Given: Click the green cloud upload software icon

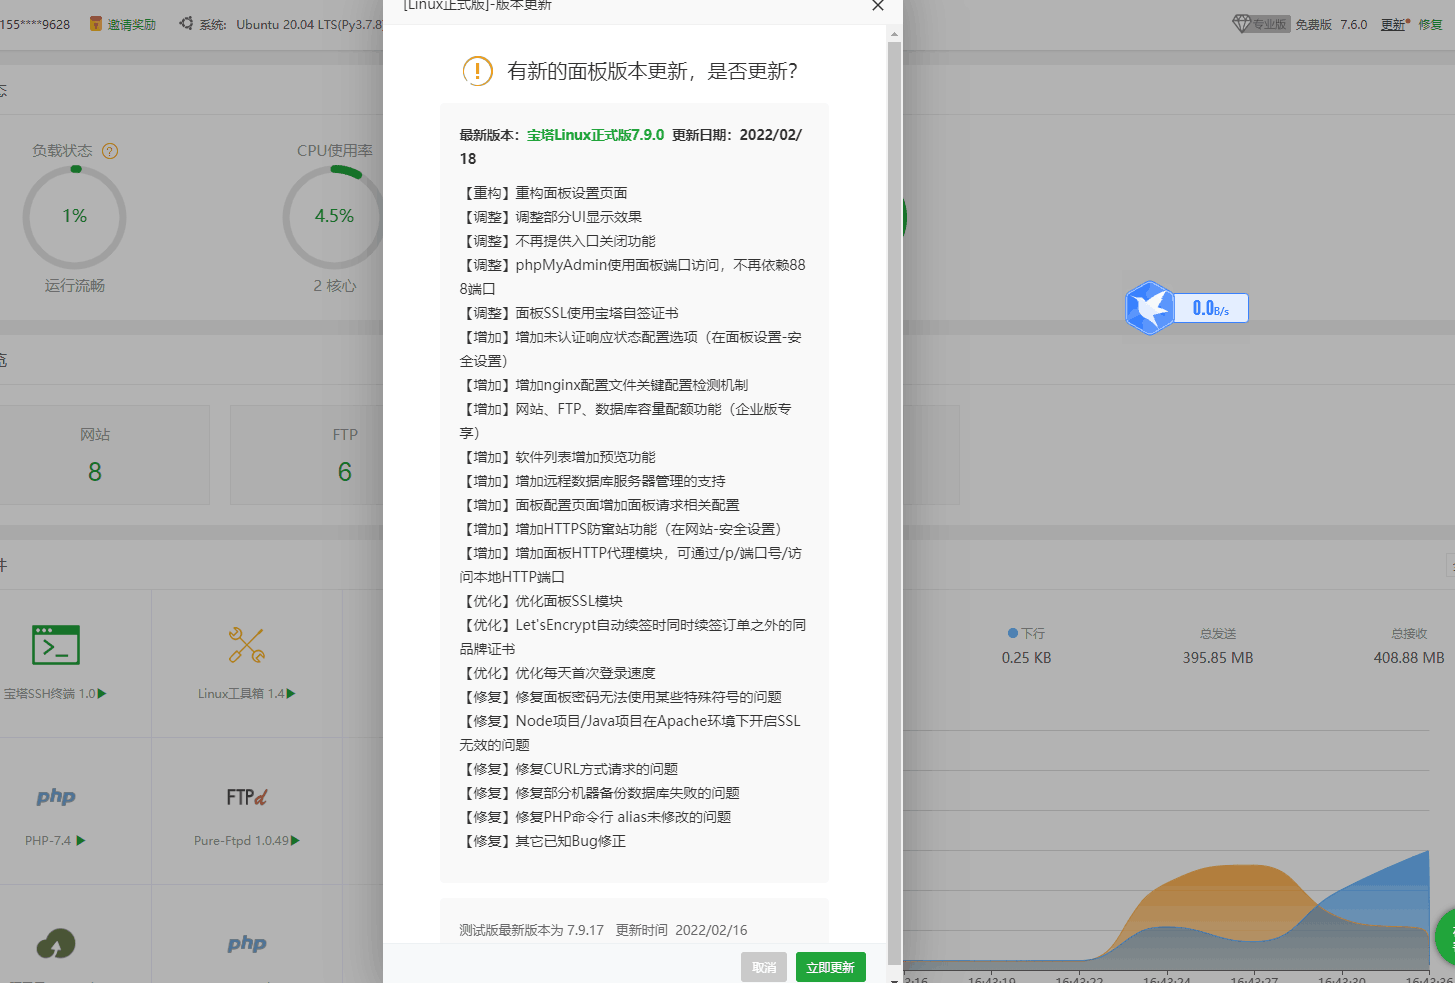Looking at the screenshot, I should (x=56, y=943).
